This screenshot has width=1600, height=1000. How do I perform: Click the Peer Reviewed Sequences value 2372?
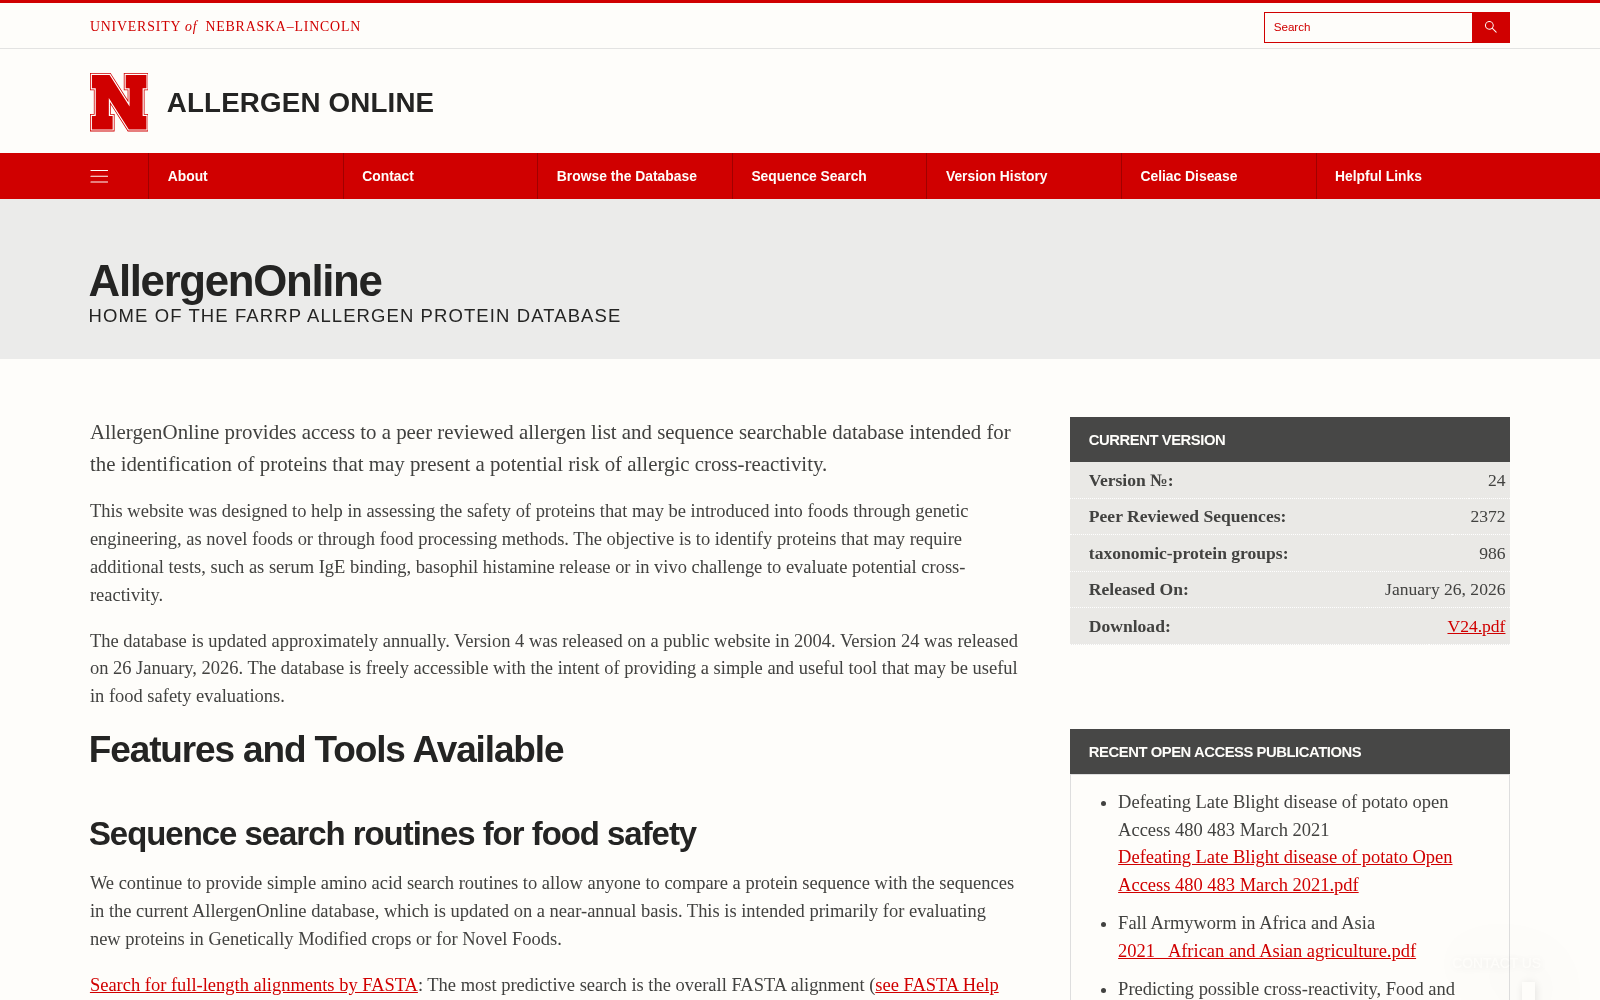coord(1487,517)
